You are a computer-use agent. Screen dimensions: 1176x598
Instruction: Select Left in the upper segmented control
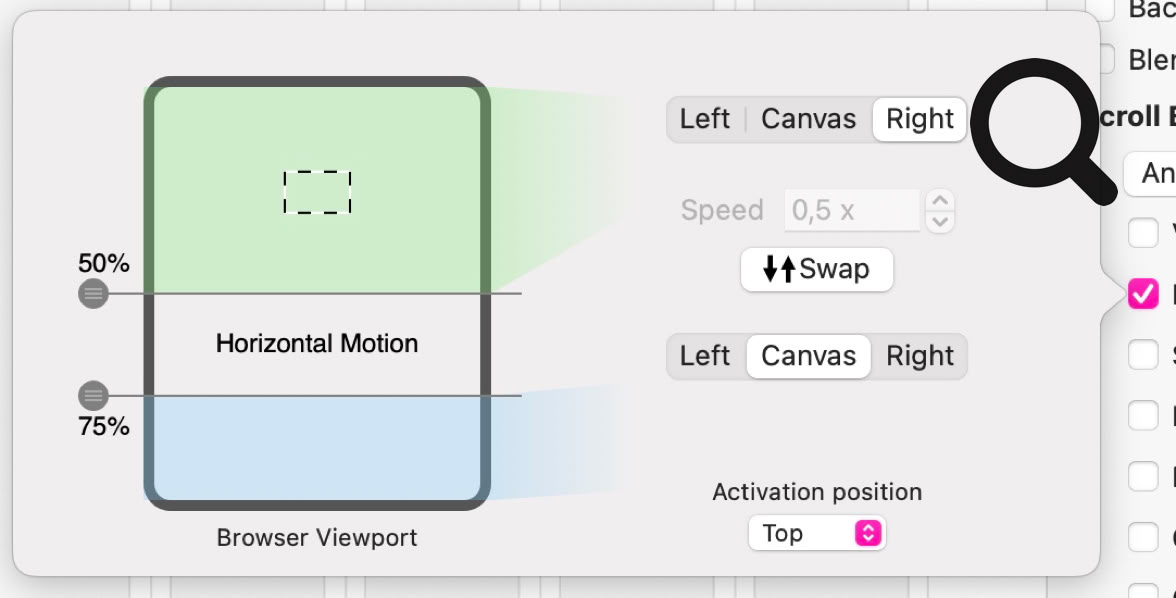click(705, 119)
